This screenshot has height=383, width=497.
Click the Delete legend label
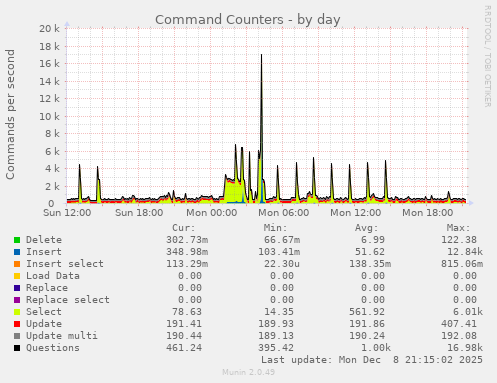pos(44,240)
